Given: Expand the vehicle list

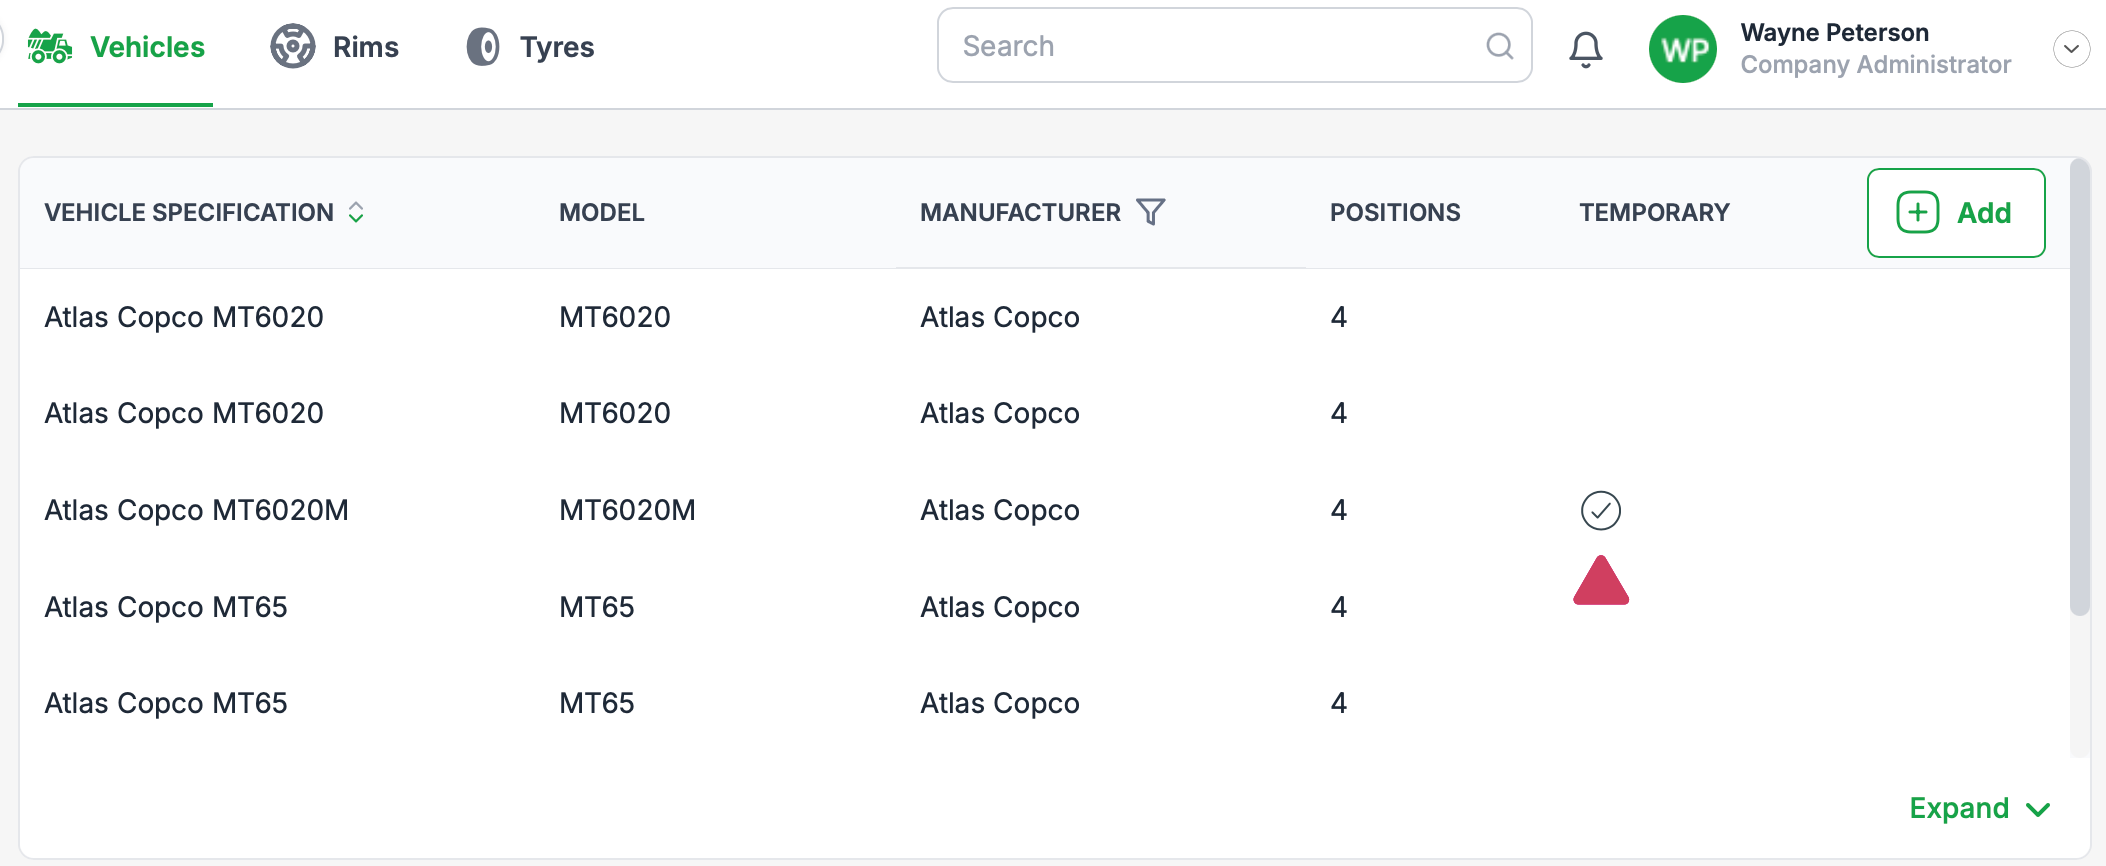Looking at the screenshot, I should (1978, 808).
